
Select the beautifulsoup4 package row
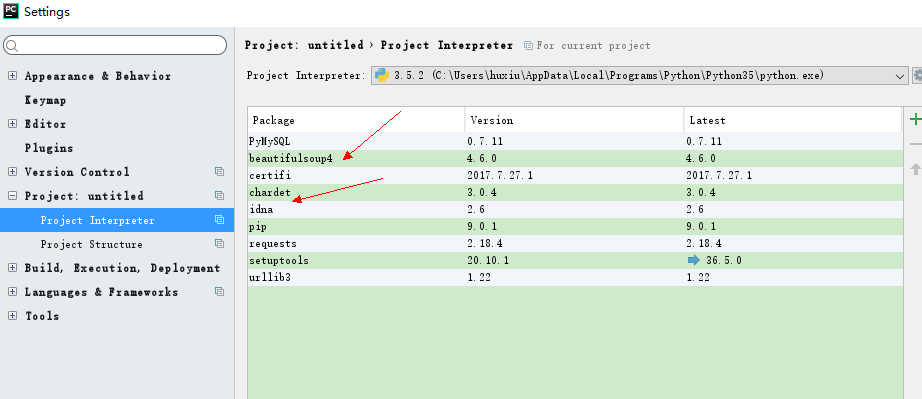pos(575,158)
